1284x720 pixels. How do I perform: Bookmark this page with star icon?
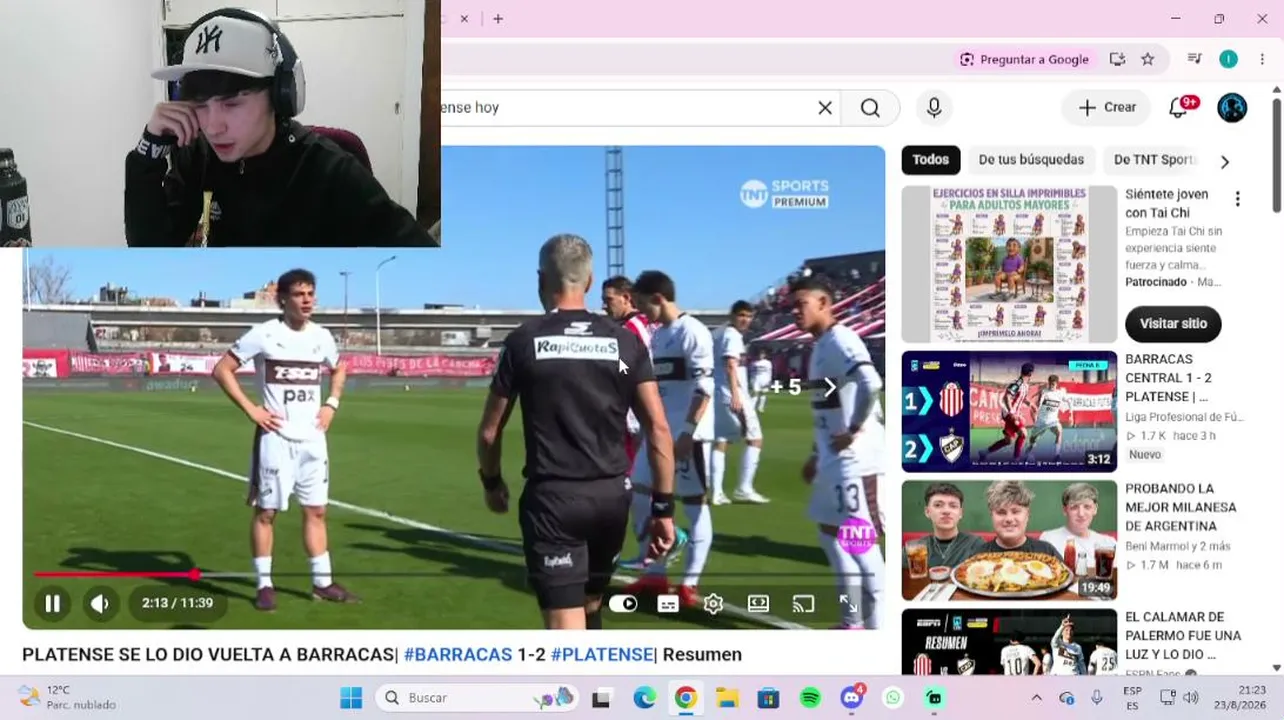1148,59
